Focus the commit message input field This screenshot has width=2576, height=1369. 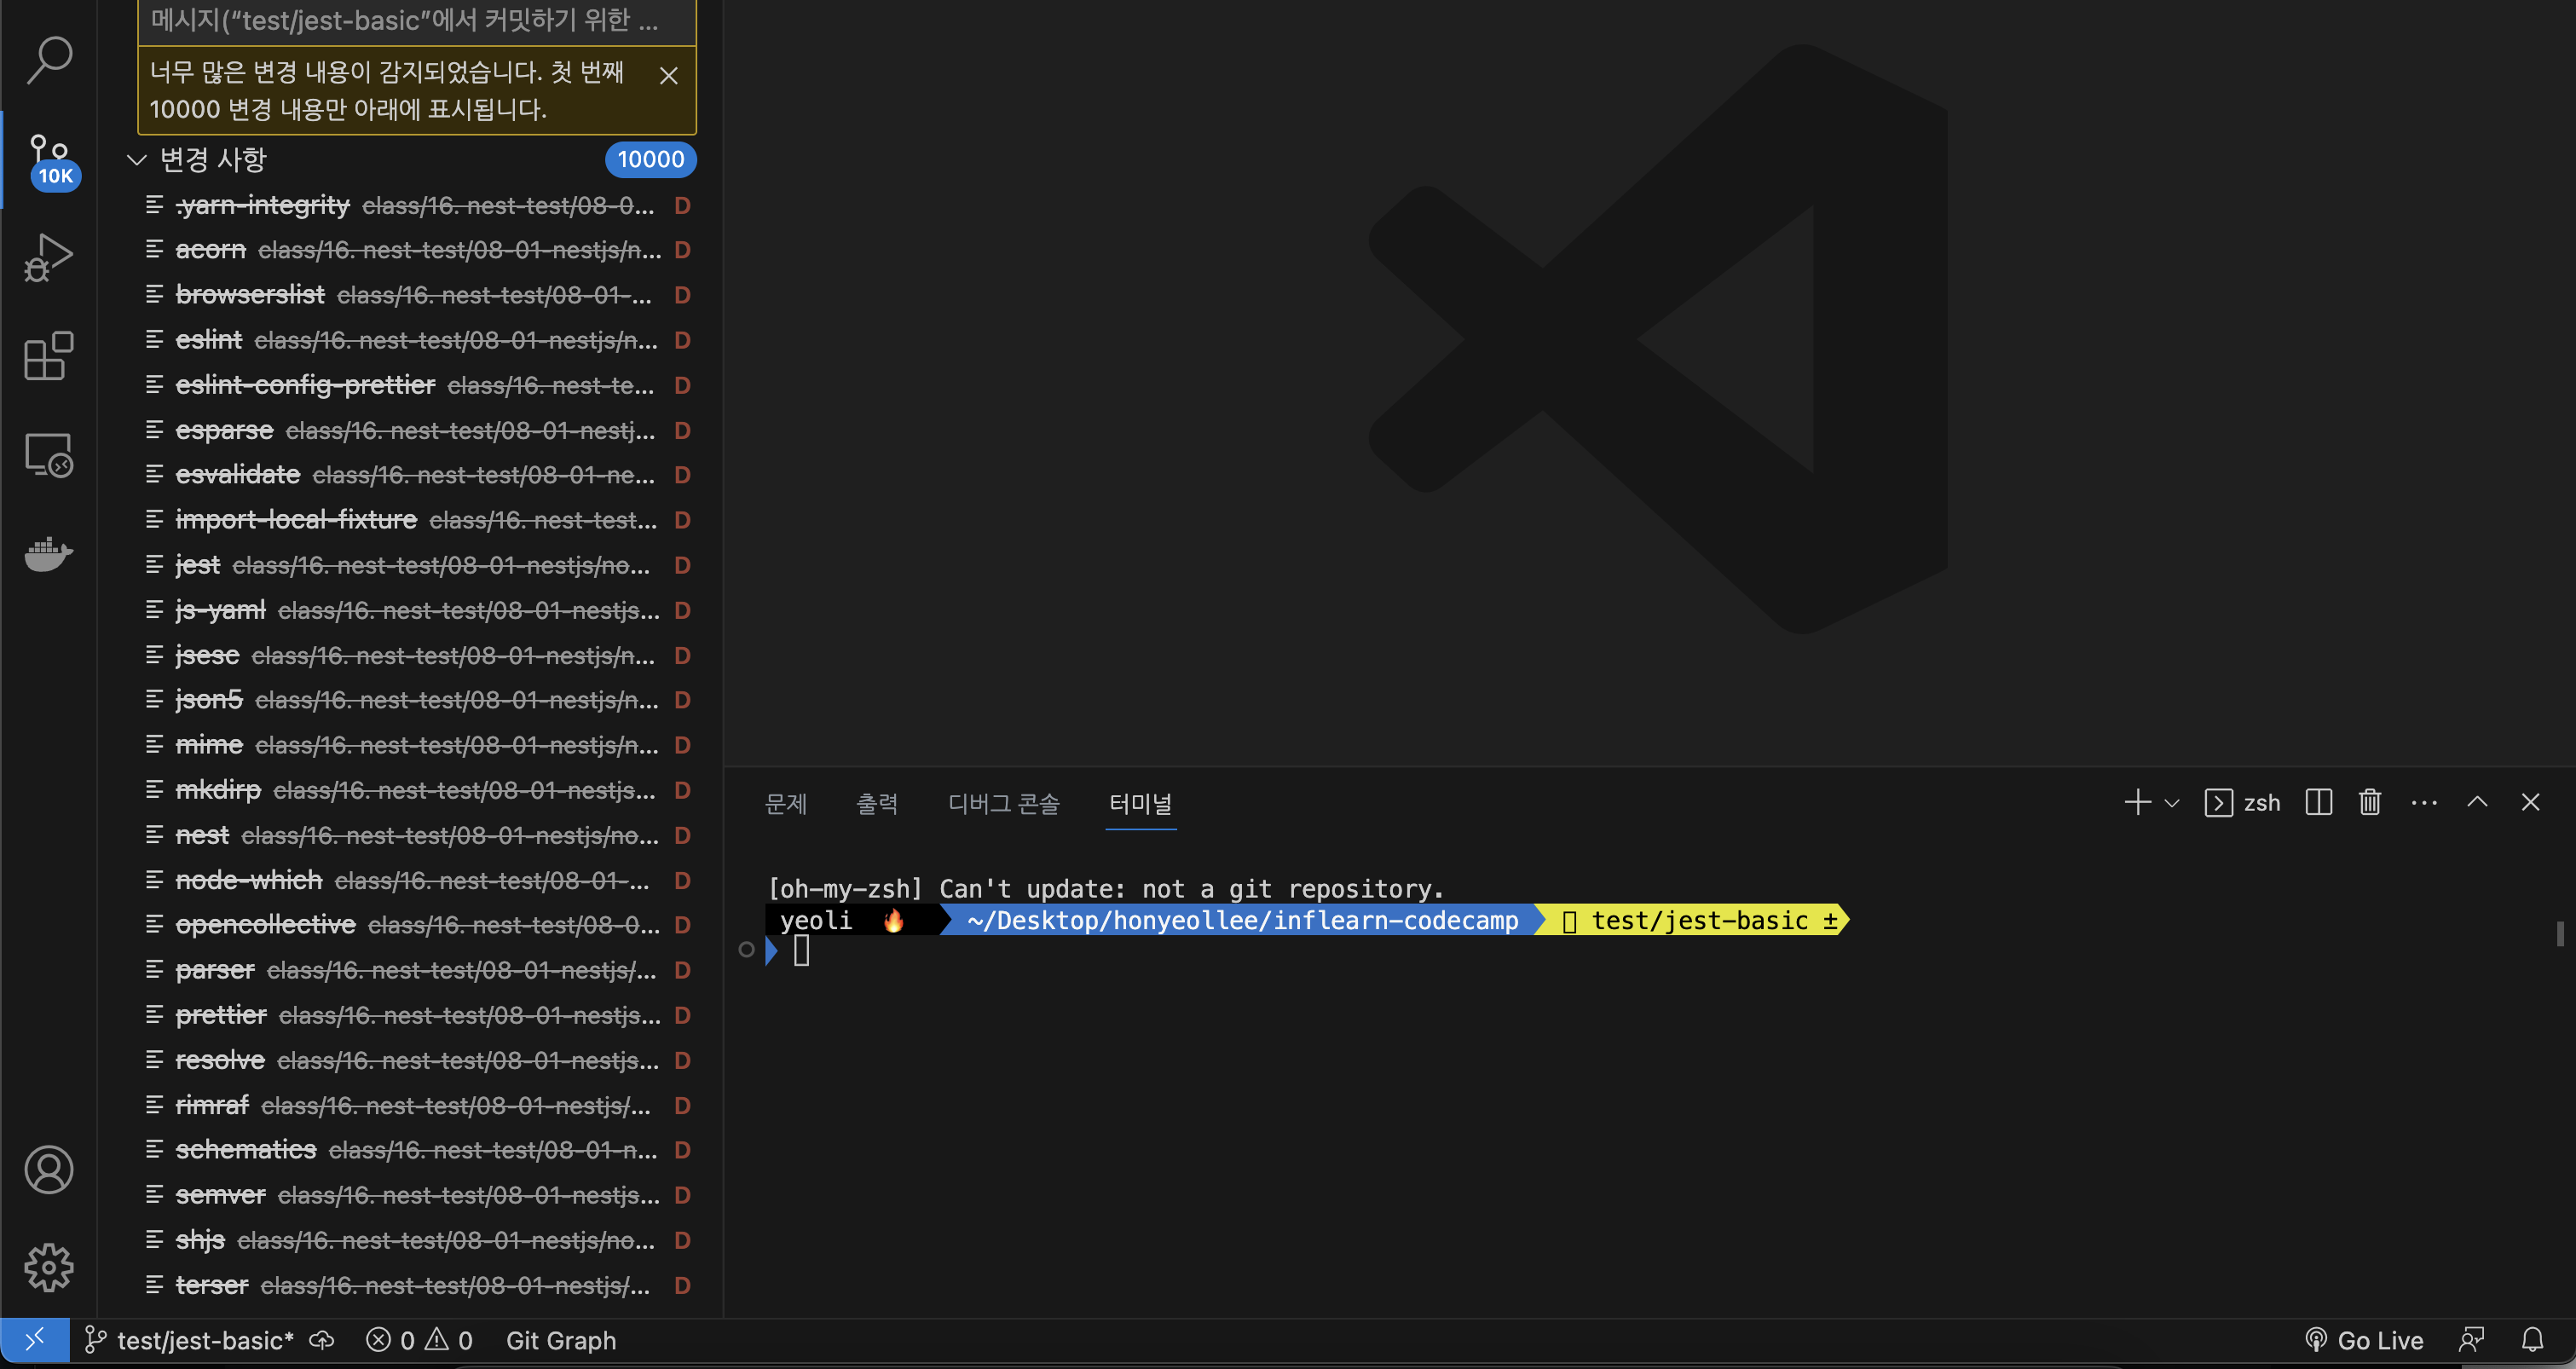pos(417,21)
